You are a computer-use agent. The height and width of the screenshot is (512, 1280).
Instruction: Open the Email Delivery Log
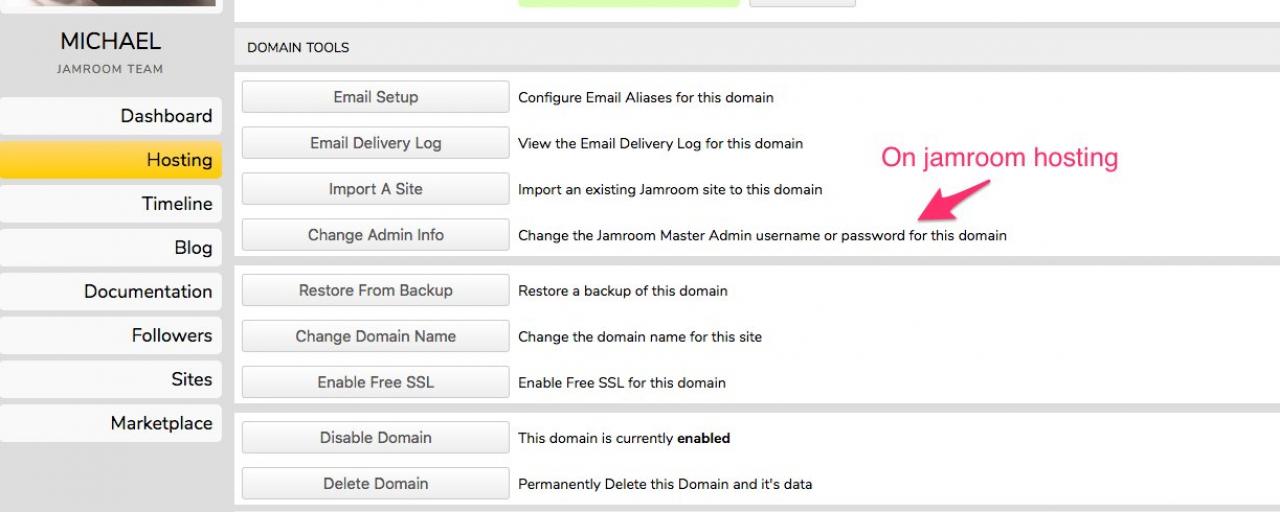point(375,143)
